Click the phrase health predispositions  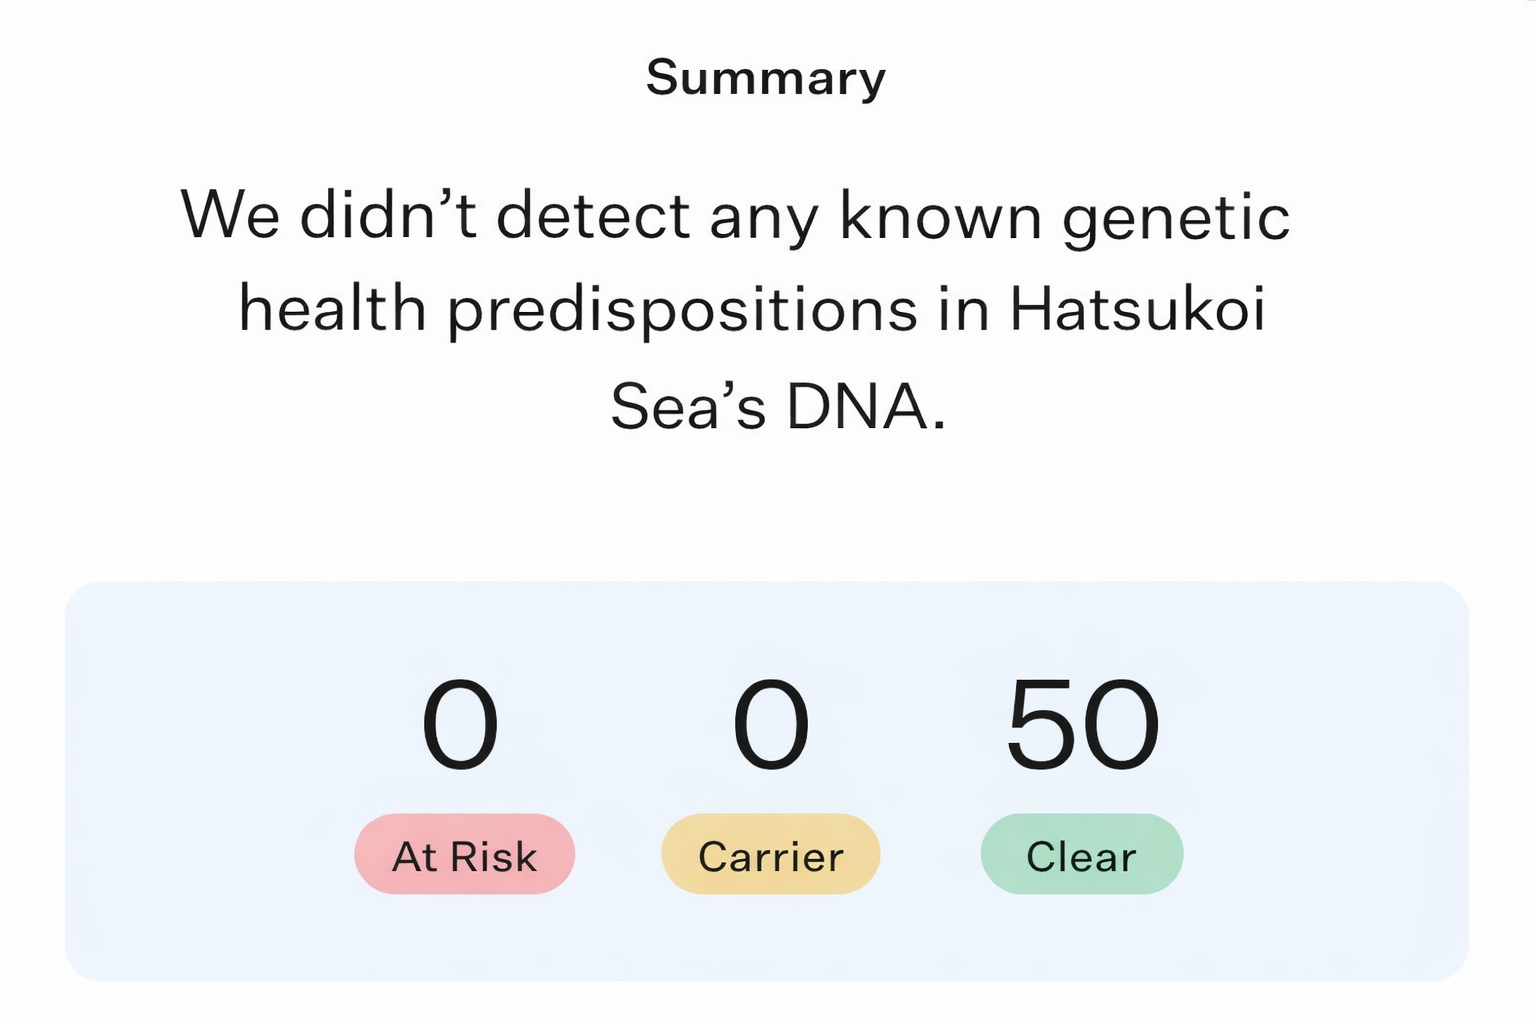[578, 308]
